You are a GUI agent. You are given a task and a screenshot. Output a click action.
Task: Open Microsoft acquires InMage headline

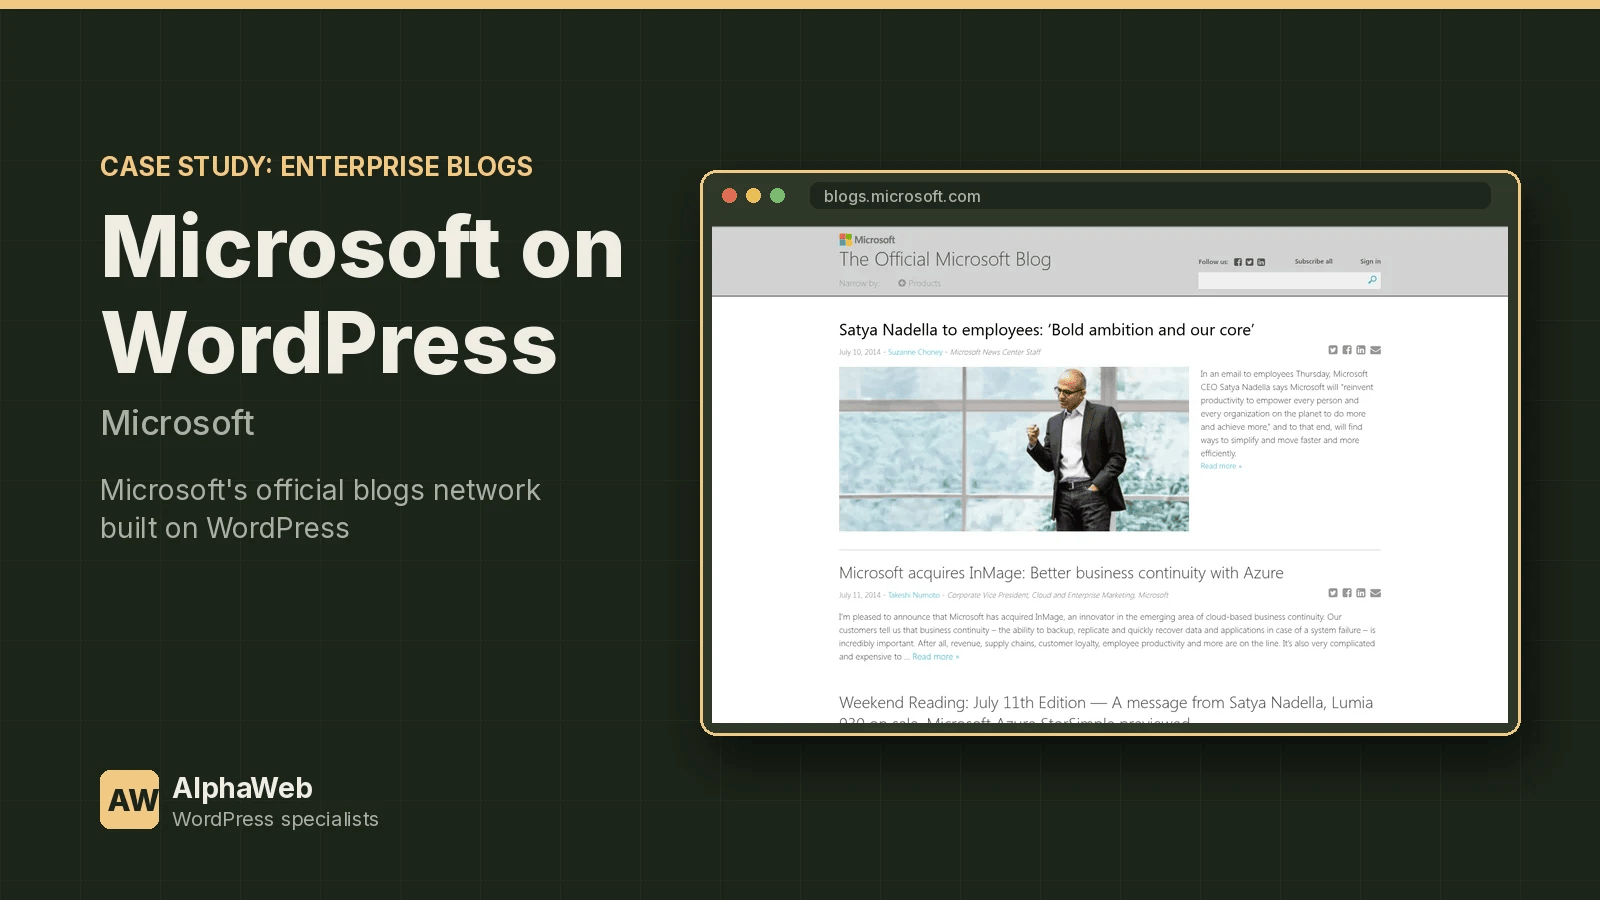tap(1061, 573)
